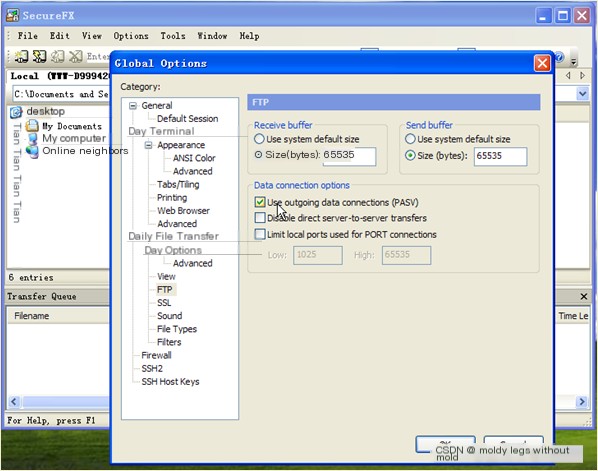Click the Receive buffer size input field
598x471 pixels.
tap(349, 156)
